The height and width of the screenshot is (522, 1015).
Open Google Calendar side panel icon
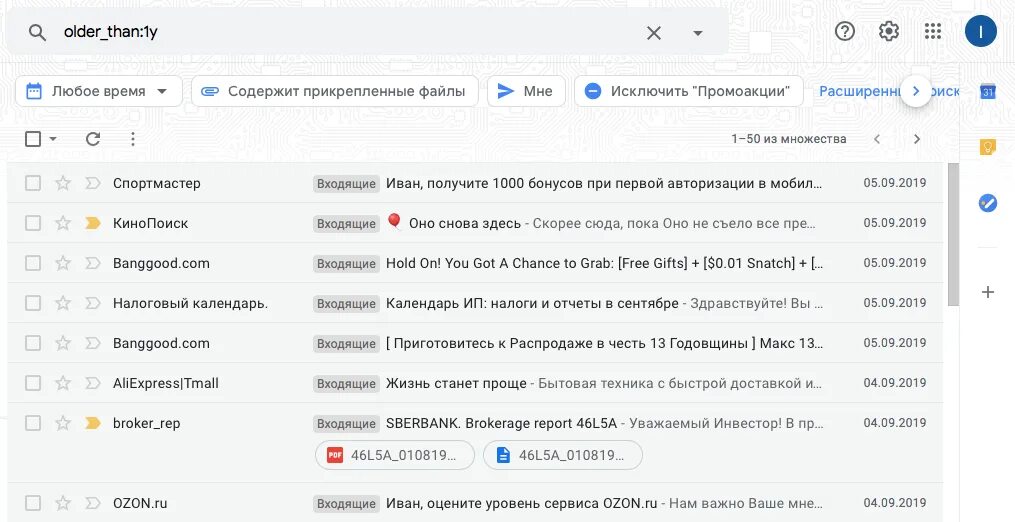[988, 91]
